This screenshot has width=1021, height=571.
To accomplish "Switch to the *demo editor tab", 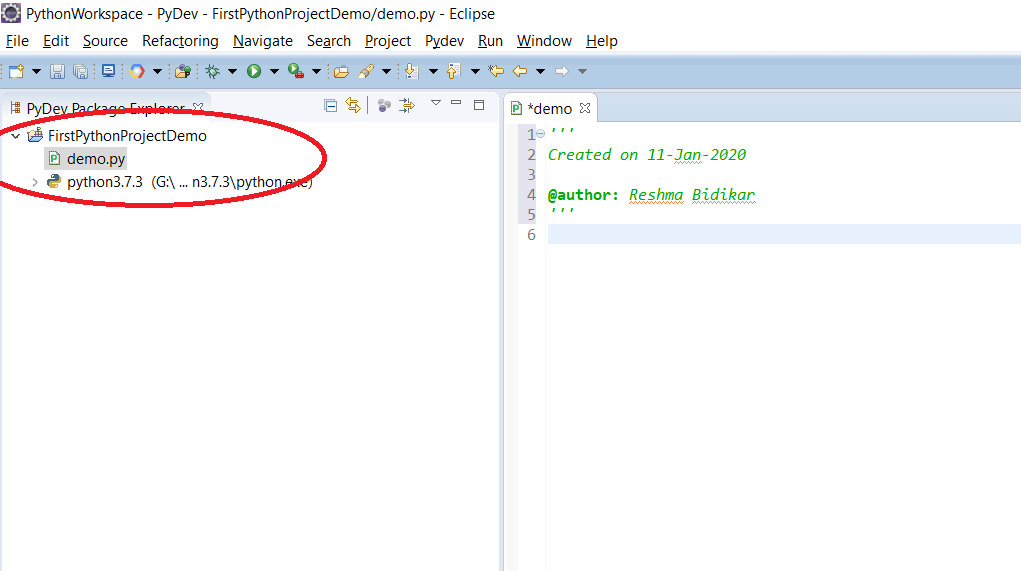I will (549, 108).
